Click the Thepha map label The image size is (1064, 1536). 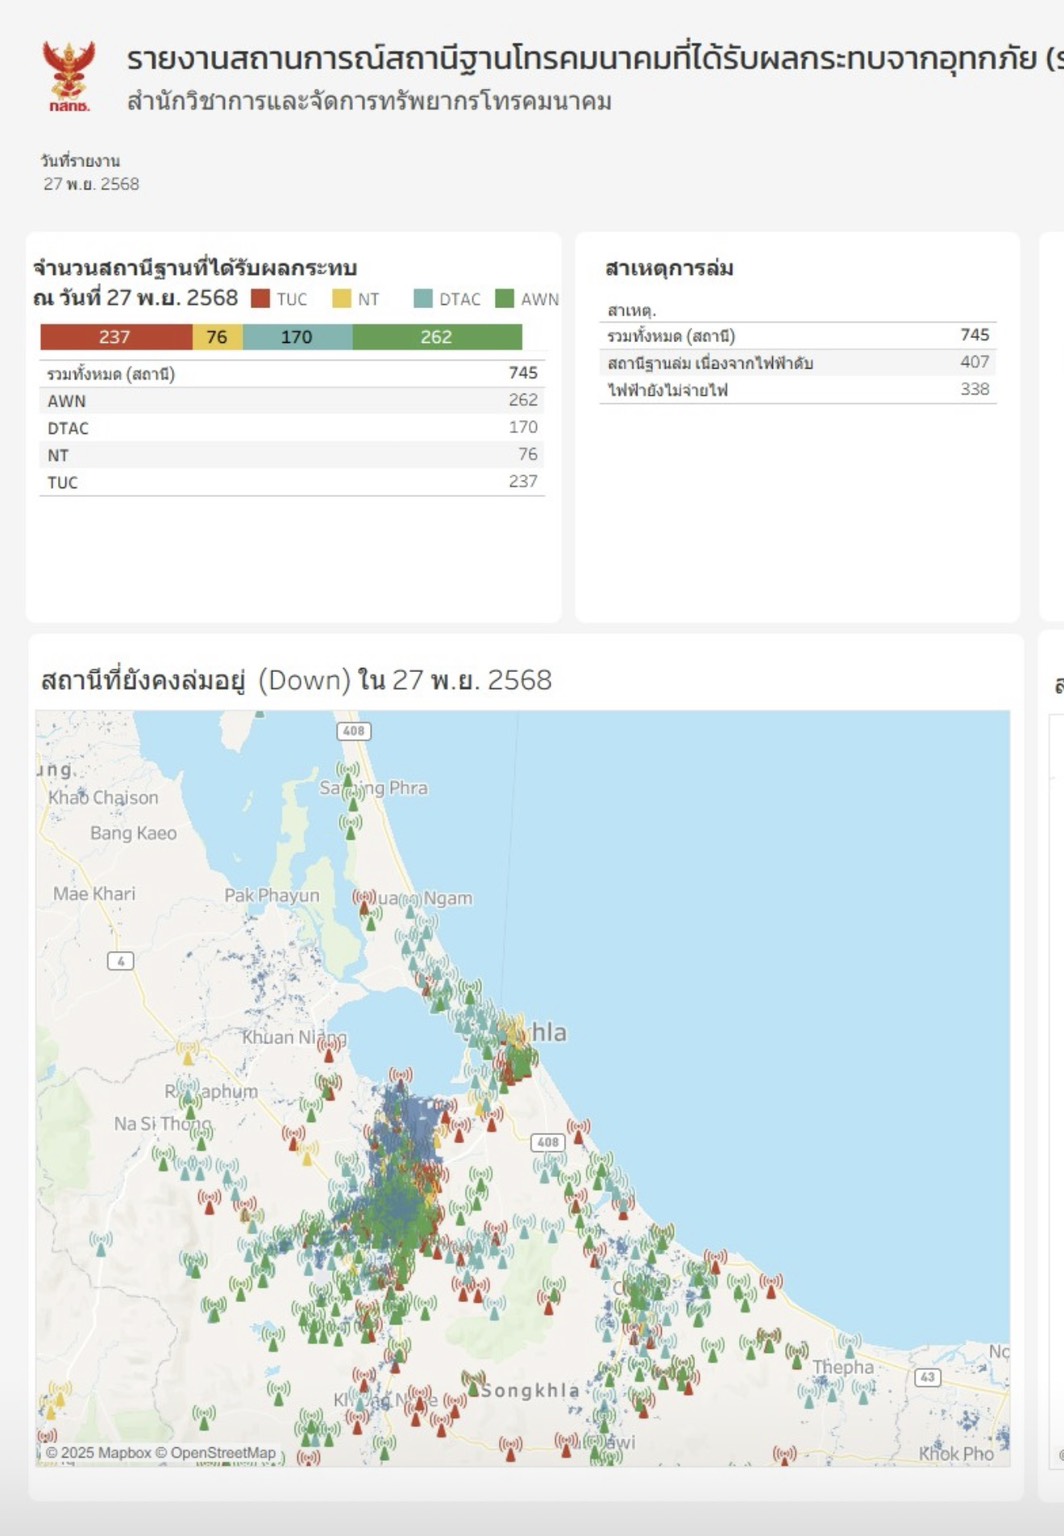tap(843, 1367)
